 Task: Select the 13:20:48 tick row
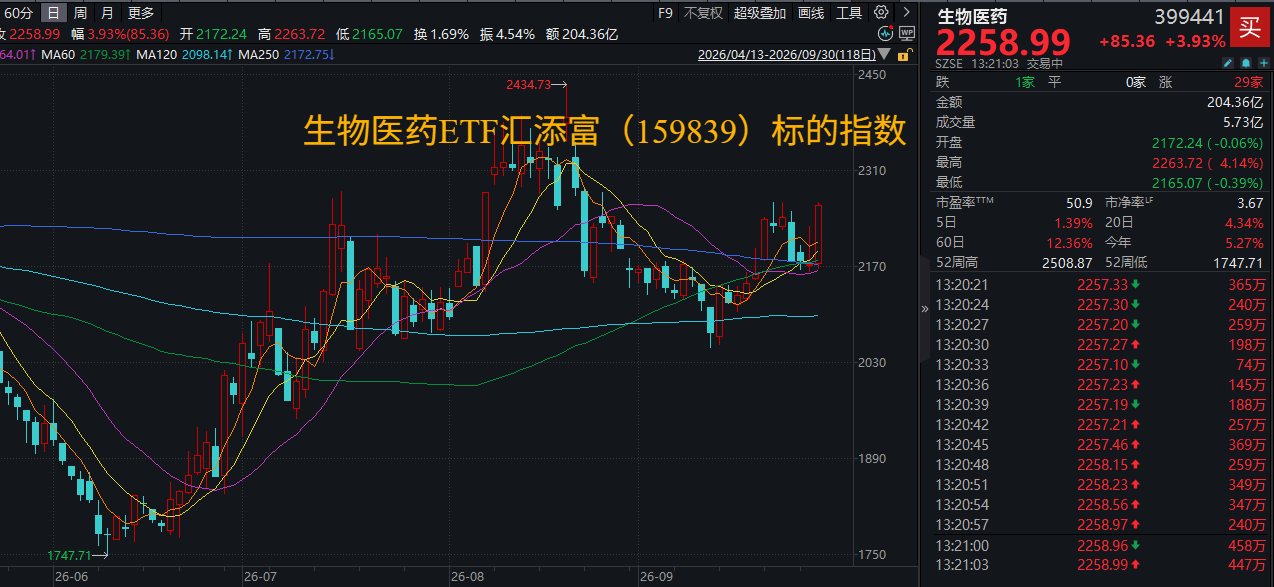click(x=1100, y=465)
